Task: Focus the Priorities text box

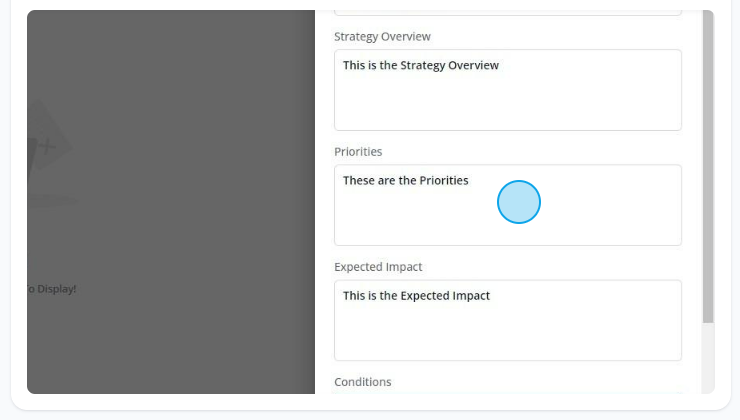Action: [508, 205]
